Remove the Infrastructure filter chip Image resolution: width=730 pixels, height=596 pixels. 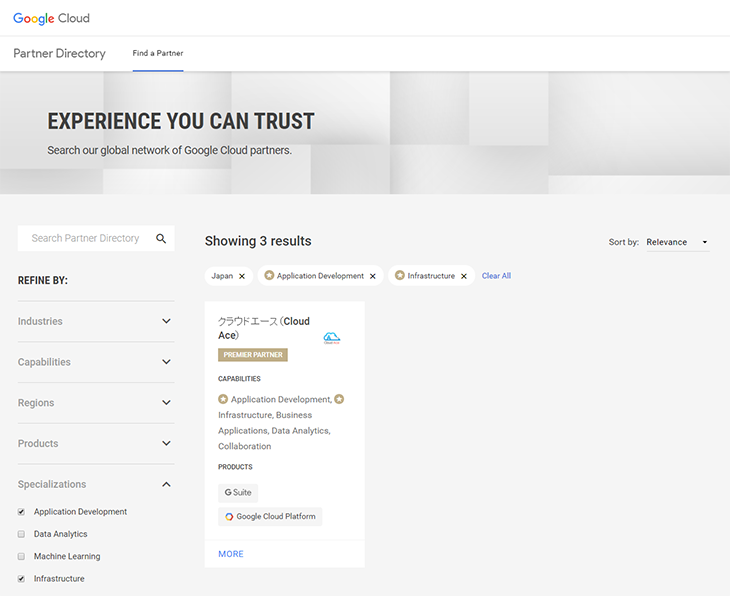pos(464,276)
